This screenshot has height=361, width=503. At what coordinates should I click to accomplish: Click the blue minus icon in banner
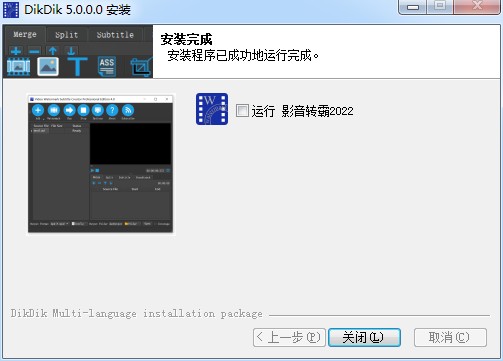[34, 51]
